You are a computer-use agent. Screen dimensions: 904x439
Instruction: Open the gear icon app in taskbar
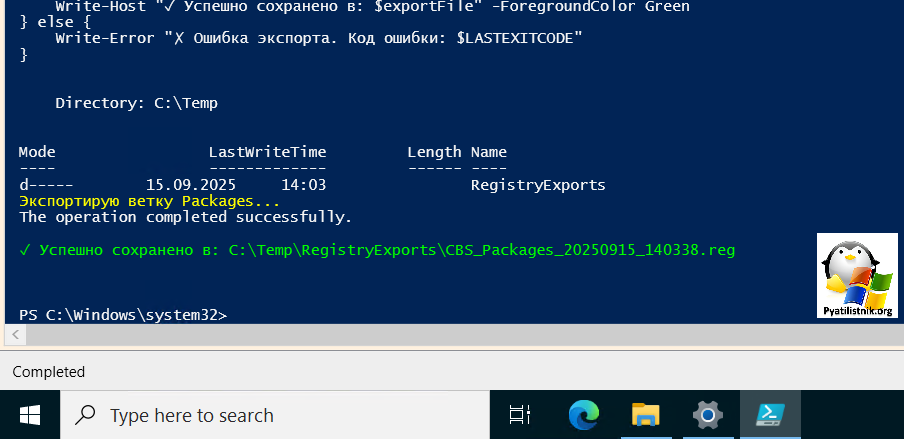[708, 414]
